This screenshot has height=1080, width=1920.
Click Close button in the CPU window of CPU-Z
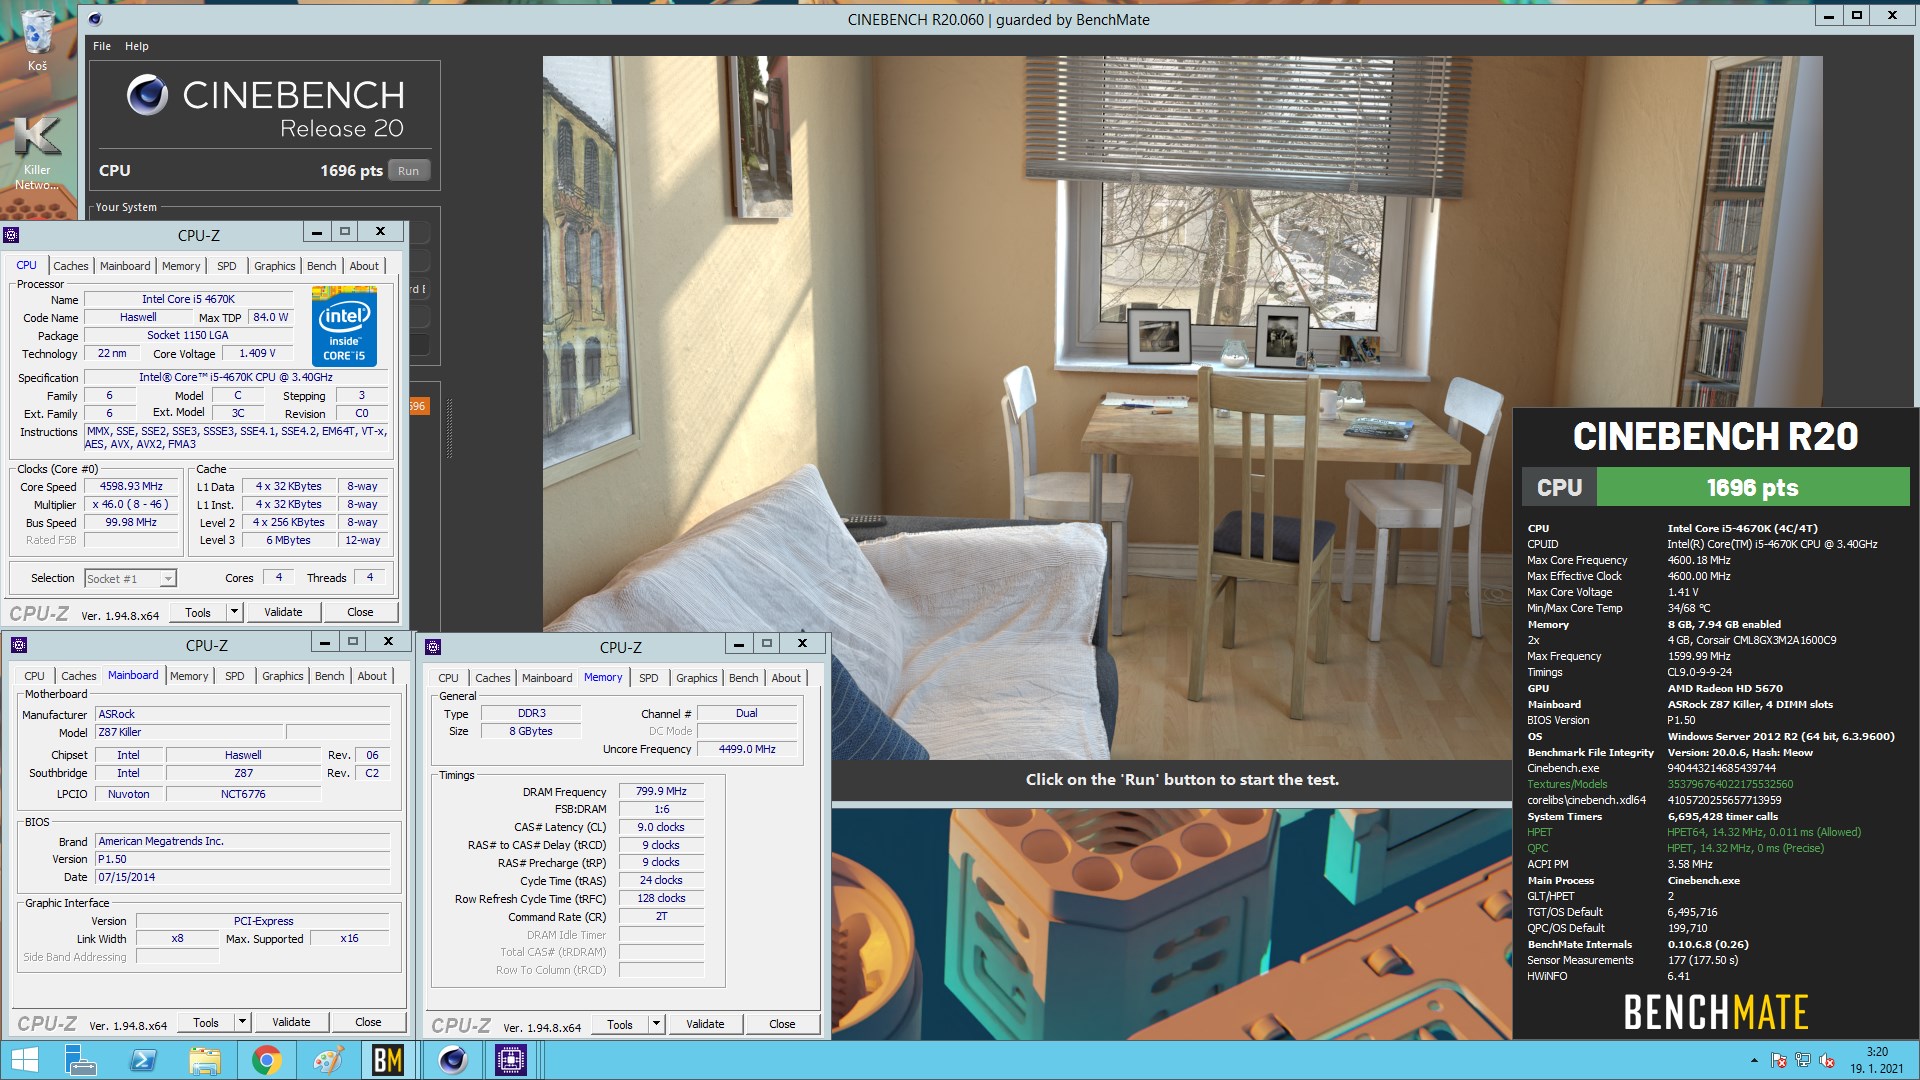coord(360,612)
